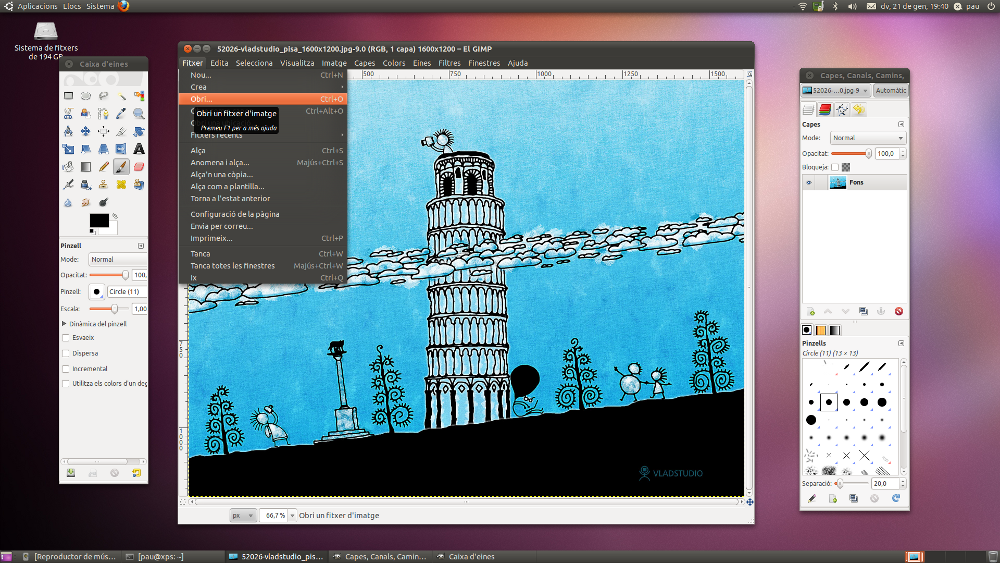The height and width of the screenshot is (563, 1000).
Task: Open the Colors menu
Action: click(x=393, y=63)
